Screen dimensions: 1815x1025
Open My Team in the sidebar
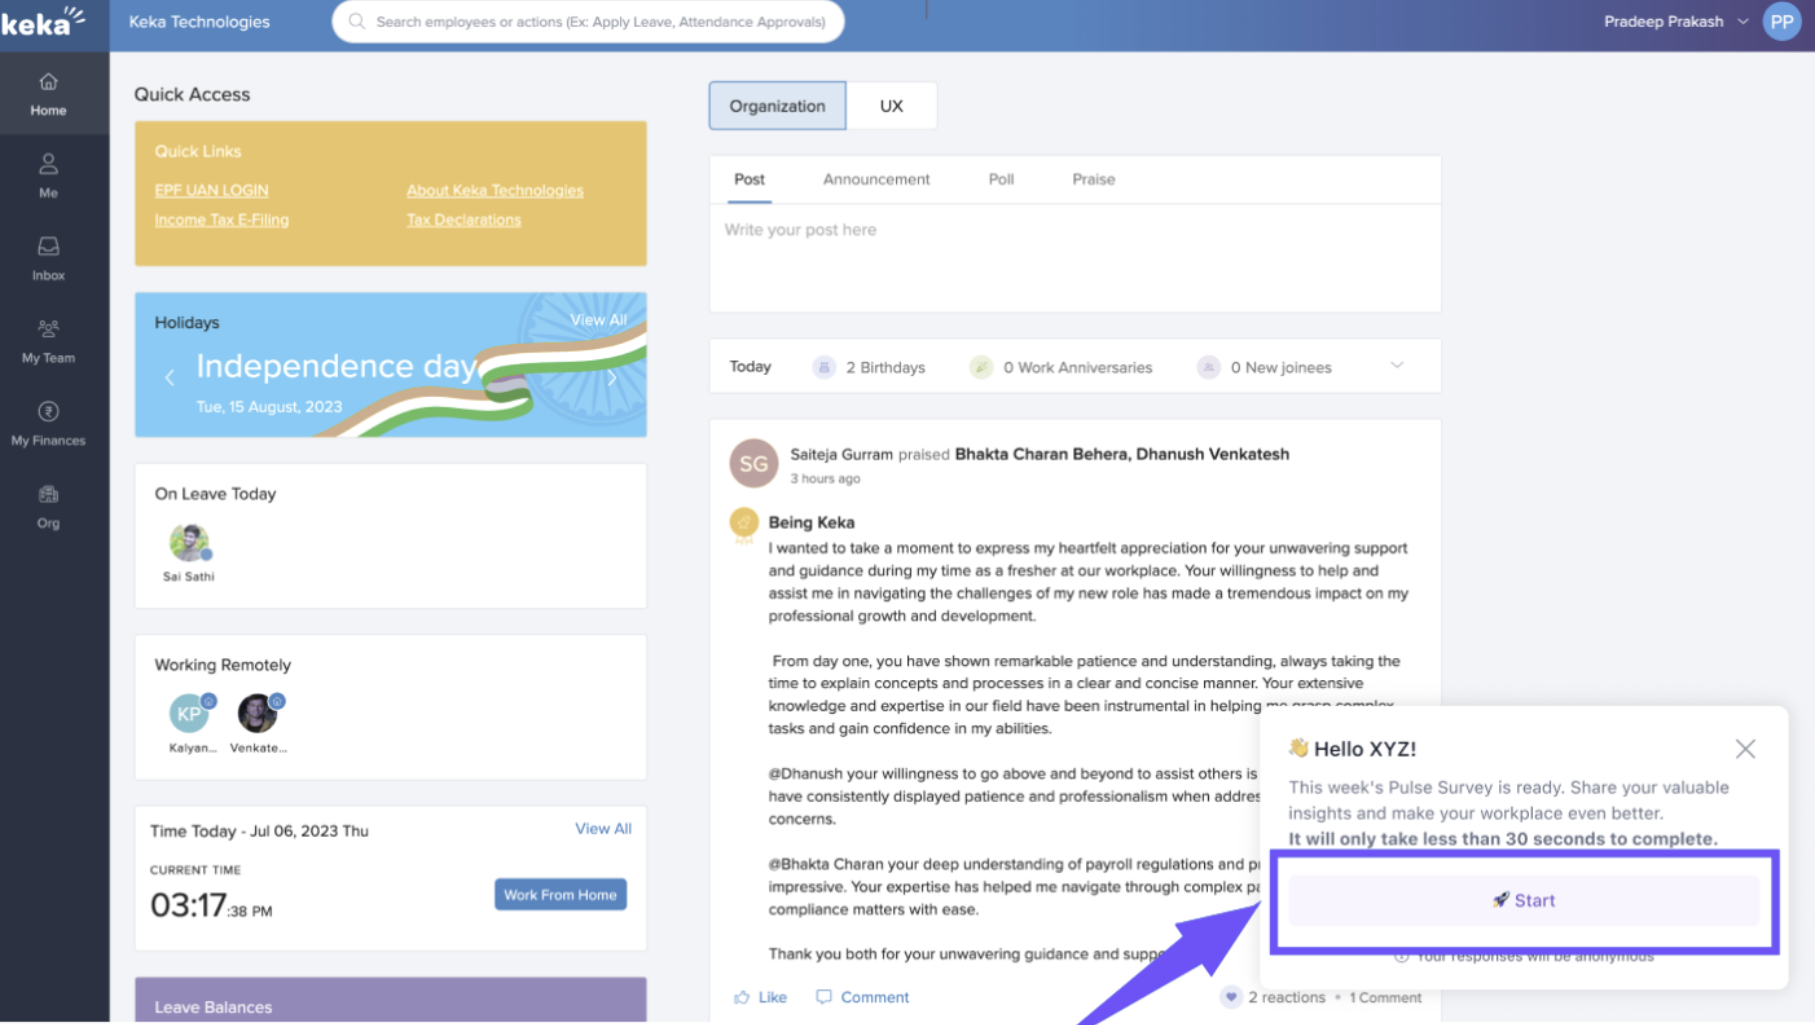(x=48, y=329)
